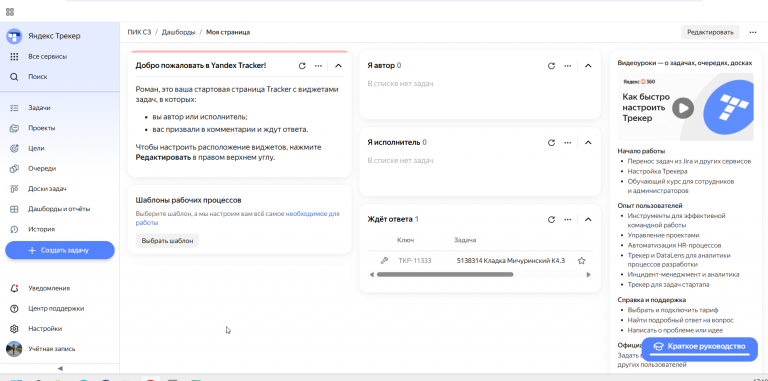Click the window grid icon at top left
The height and width of the screenshot is (381, 768).
click(x=10, y=12)
